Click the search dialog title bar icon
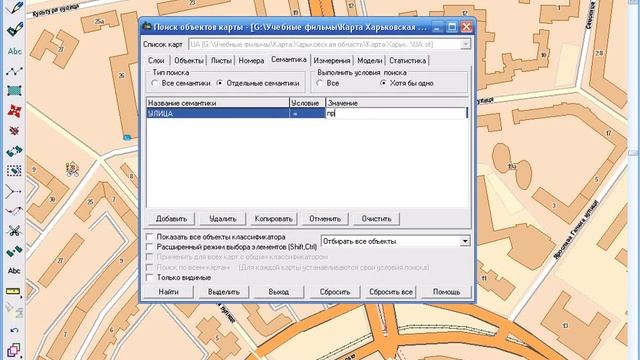Screen dimensions: 640x360 coord(147,27)
